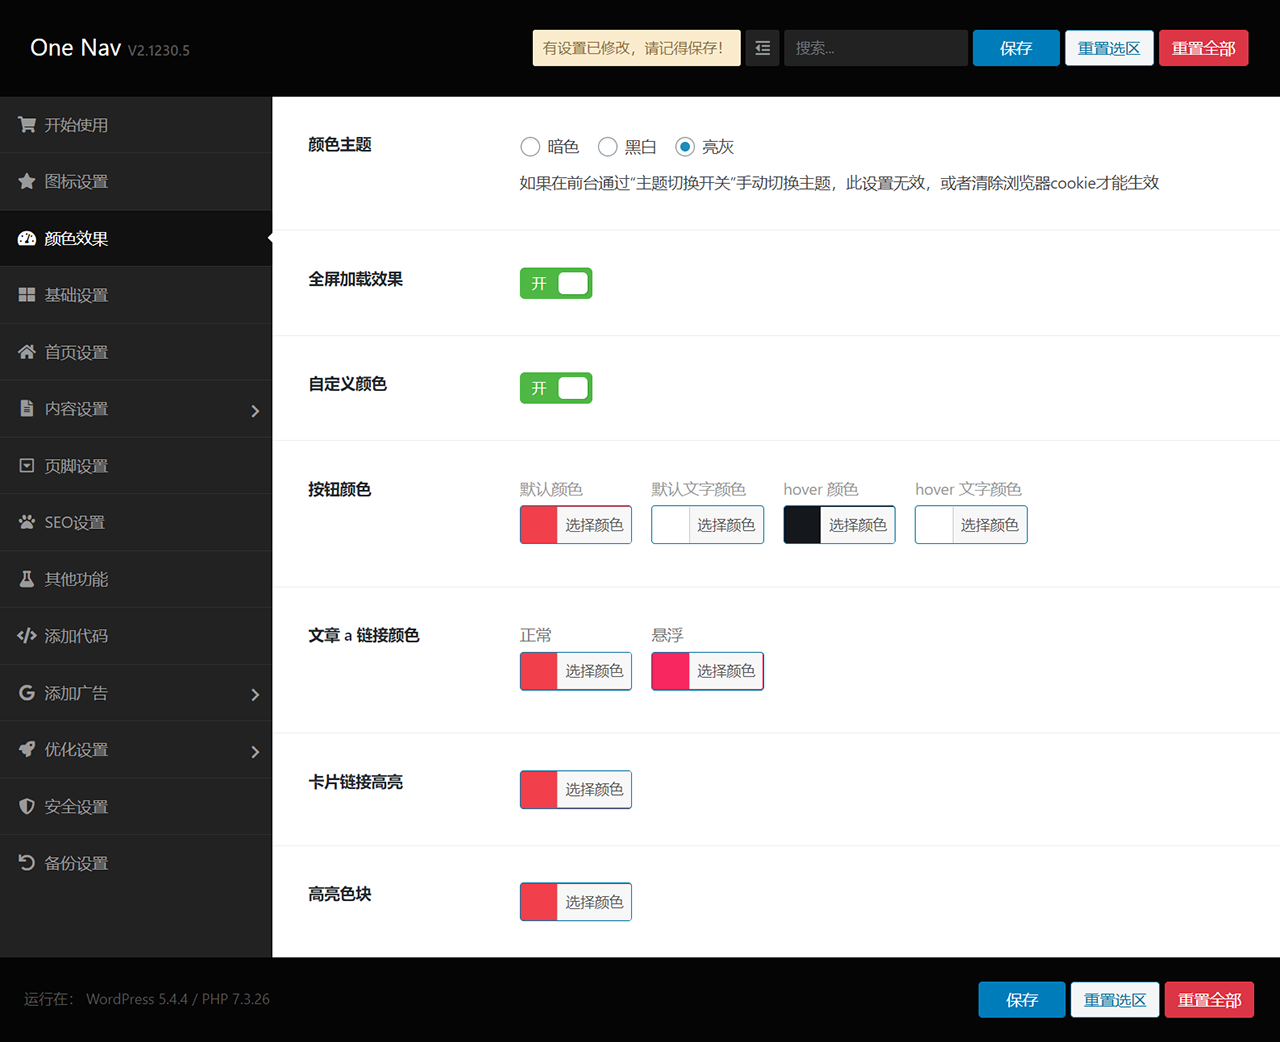The image size is (1280, 1042).
Task: Click the 保存 button in the header
Action: [x=1016, y=47]
